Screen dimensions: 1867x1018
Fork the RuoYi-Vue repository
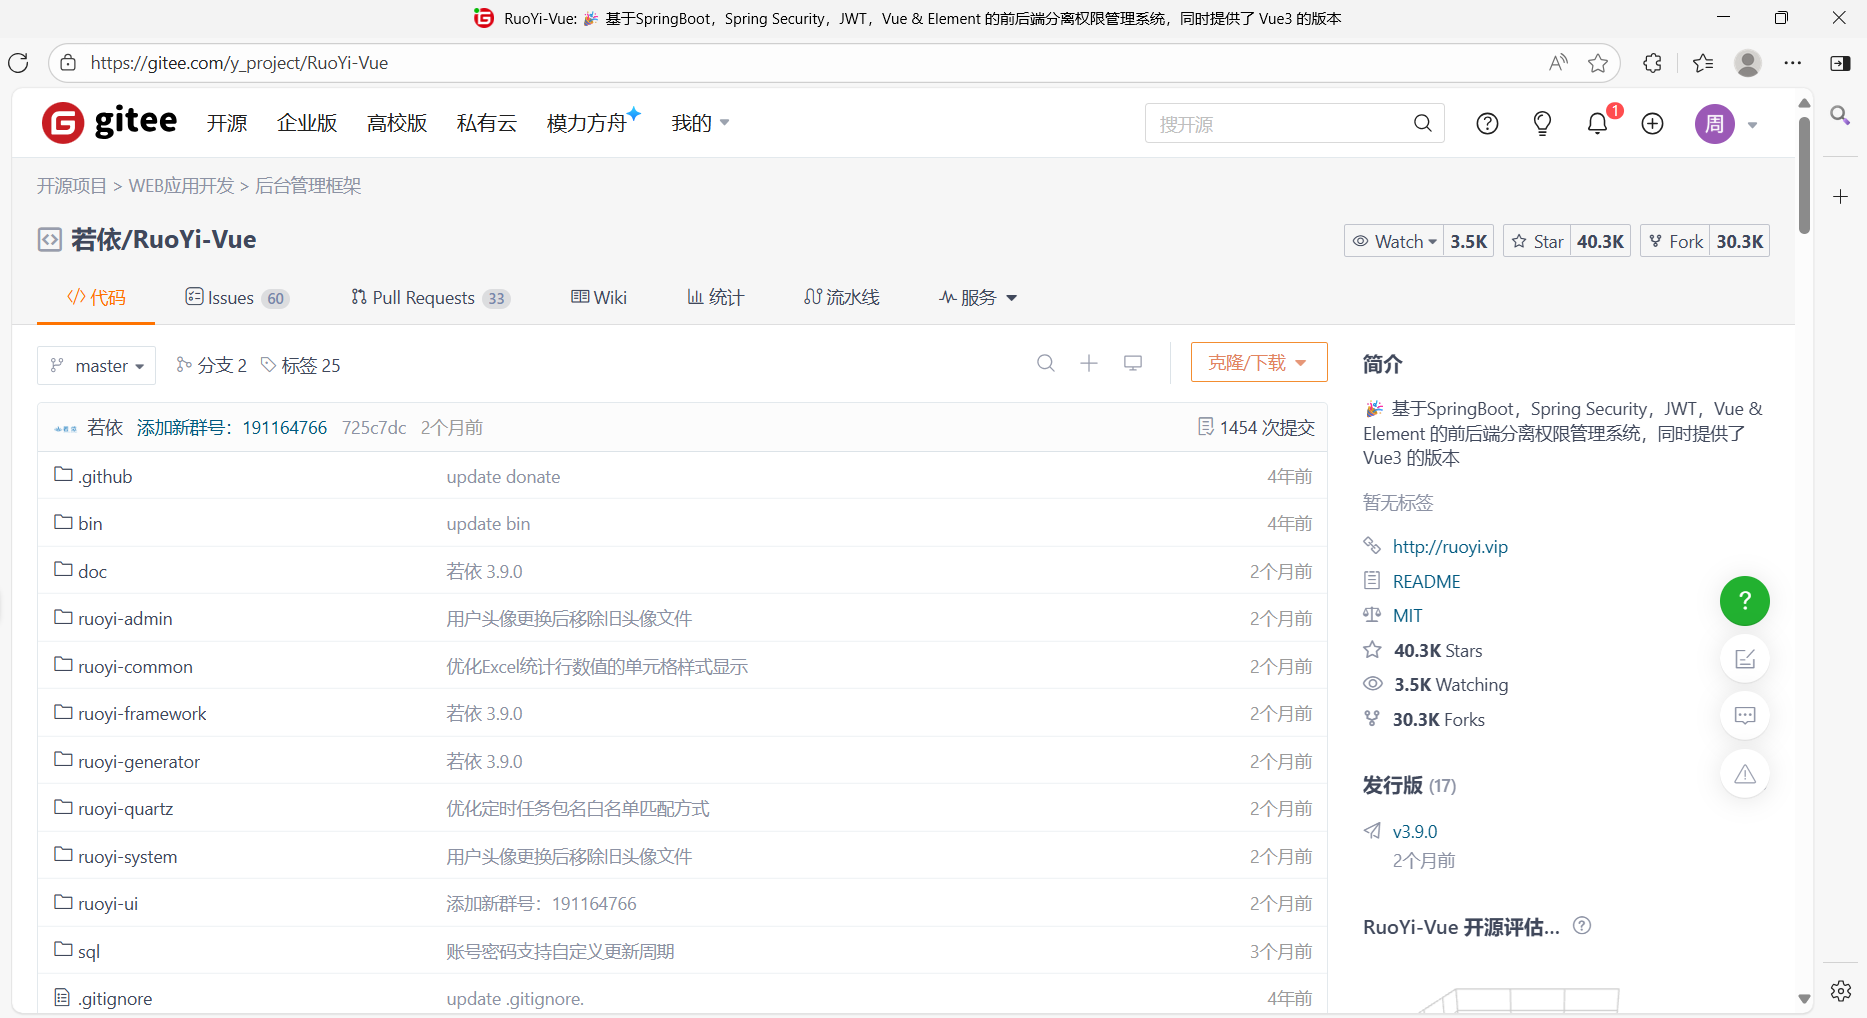coord(1674,240)
